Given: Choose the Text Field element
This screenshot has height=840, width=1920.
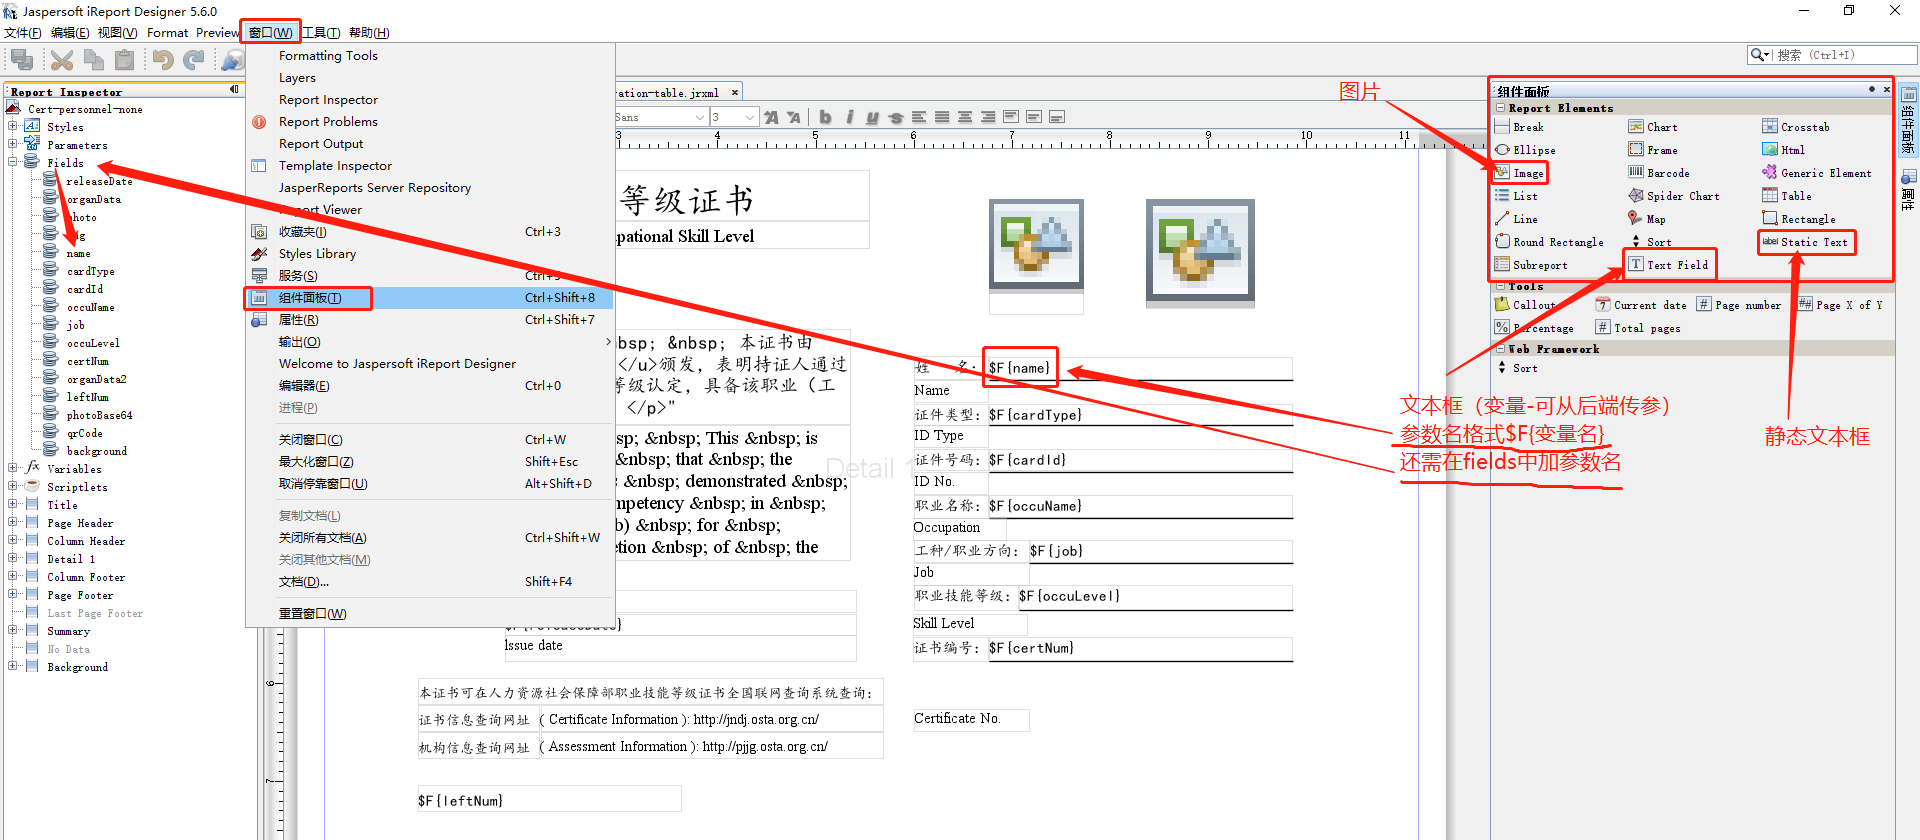Looking at the screenshot, I should [x=1668, y=265].
